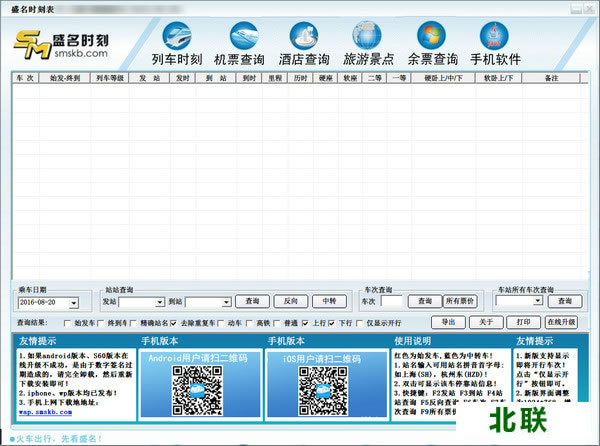The height and width of the screenshot is (446, 600).
Task: Expand the 乘车日期 date dropdown
Action: pos(89,301)
